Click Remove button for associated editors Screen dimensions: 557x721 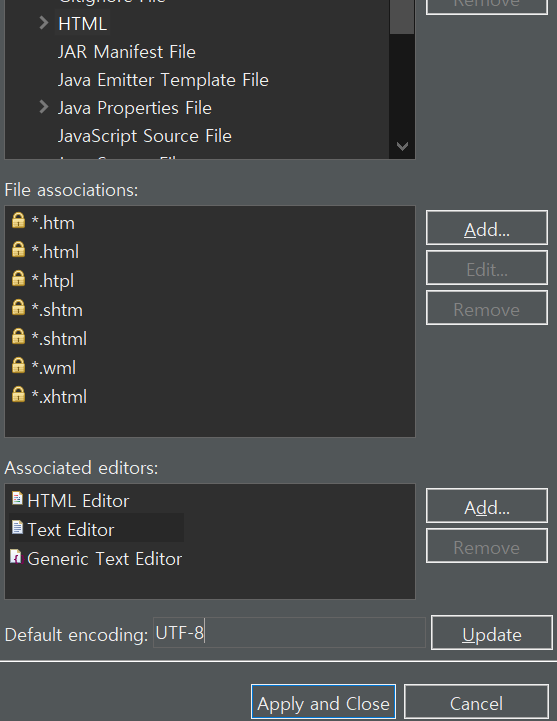click(x=487, y=546)
